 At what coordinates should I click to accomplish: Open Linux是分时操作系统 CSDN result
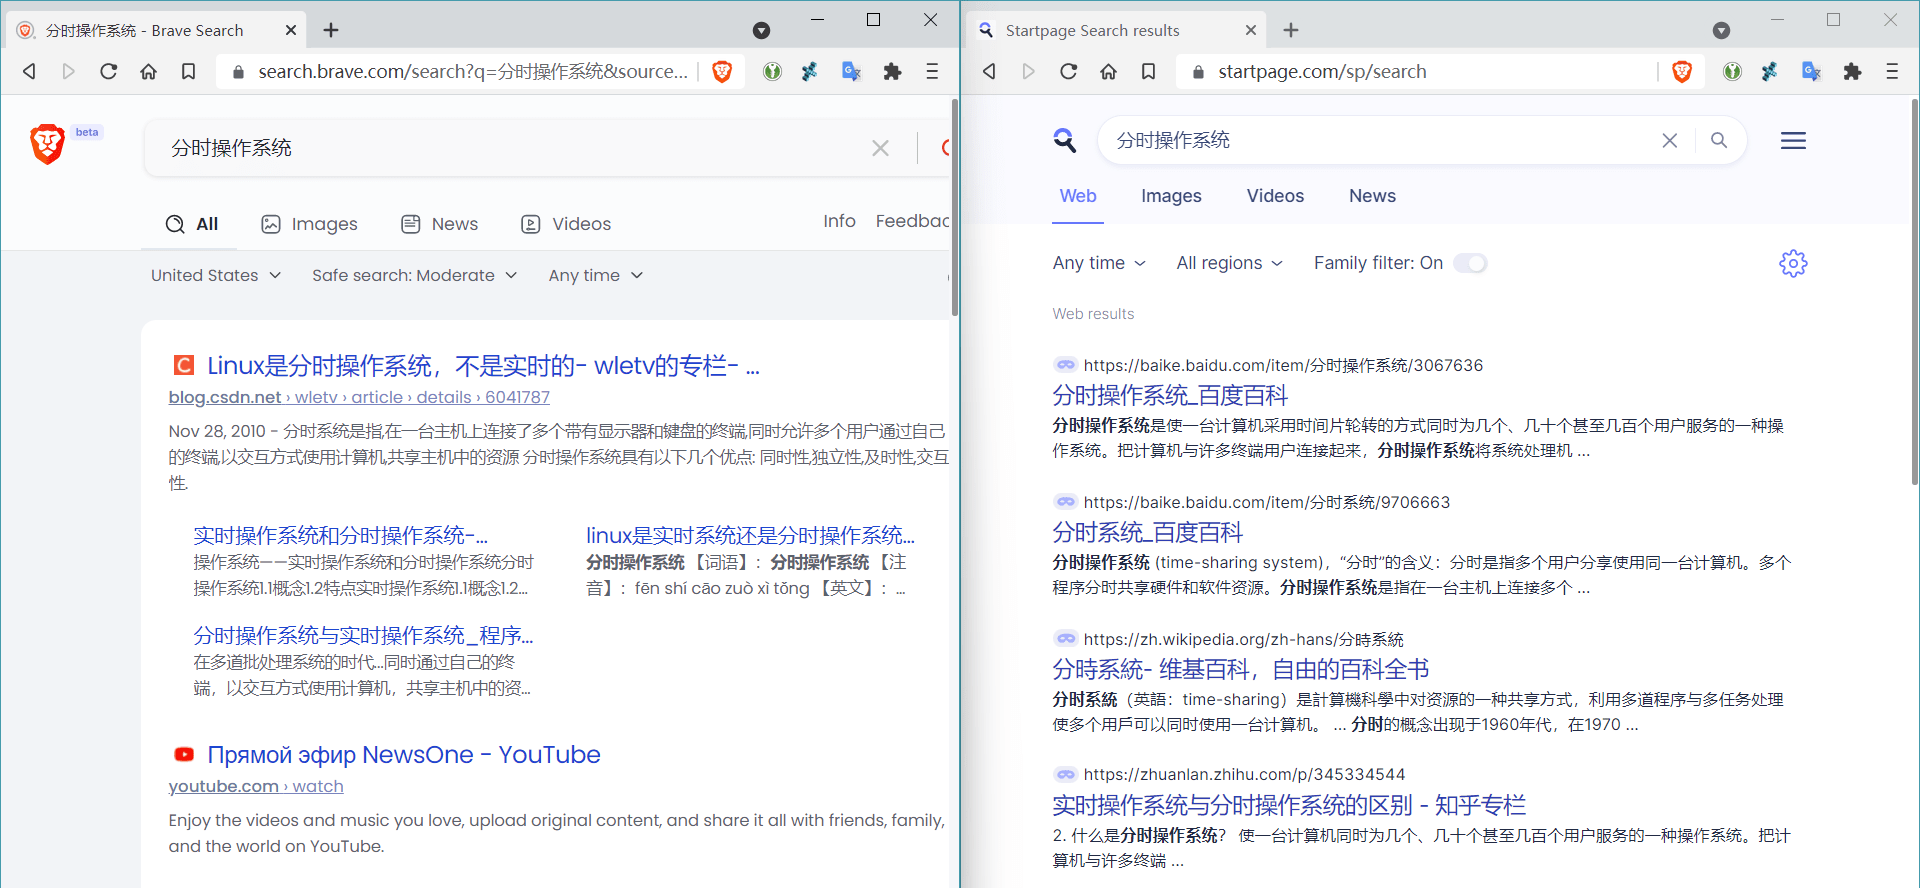[x=483, y=366]
